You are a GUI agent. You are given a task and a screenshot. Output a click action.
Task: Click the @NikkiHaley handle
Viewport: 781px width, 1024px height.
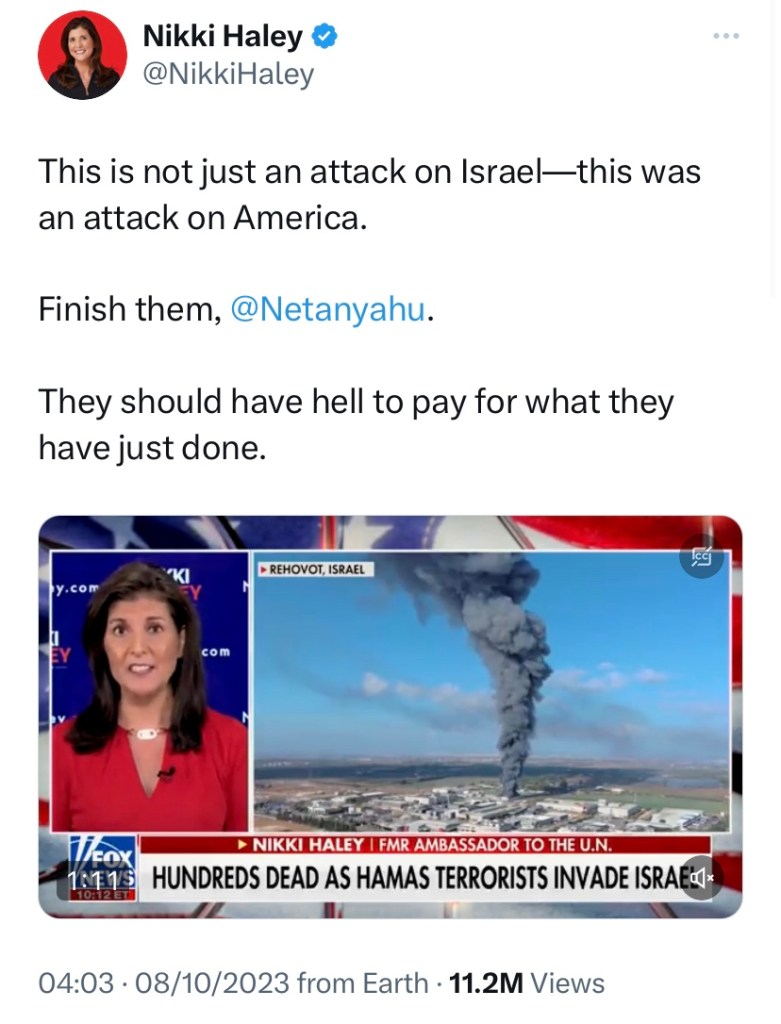point(228,74)
